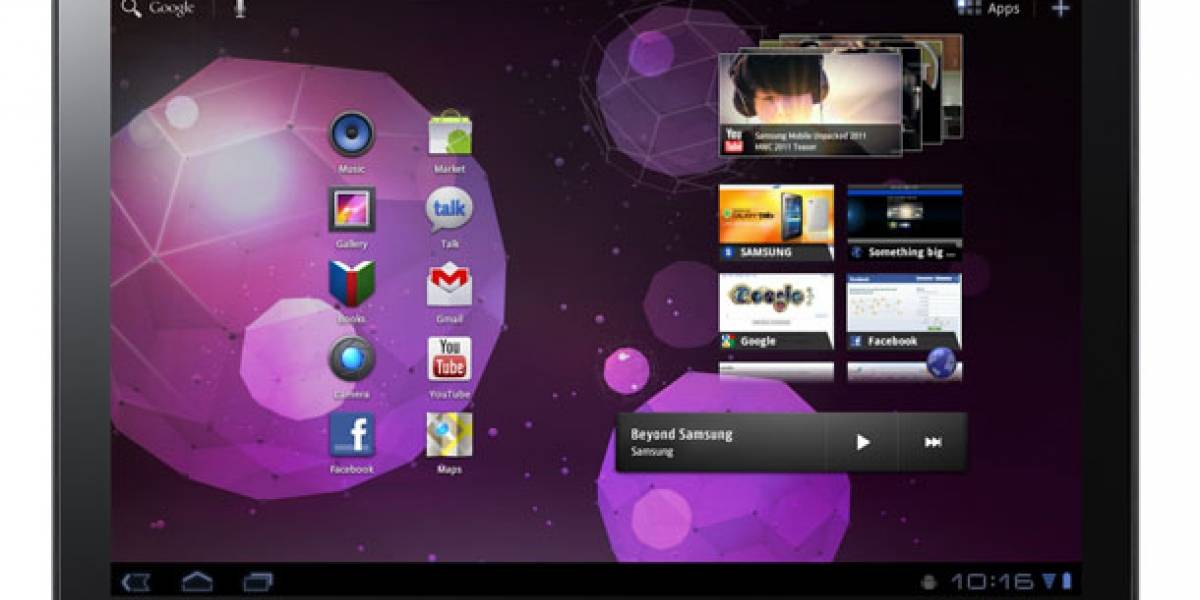The height and width of the screenshot is (600, 1200).
Task: Tap the Android notification icon
Action: pyautogui.click(x=929, y=582)
